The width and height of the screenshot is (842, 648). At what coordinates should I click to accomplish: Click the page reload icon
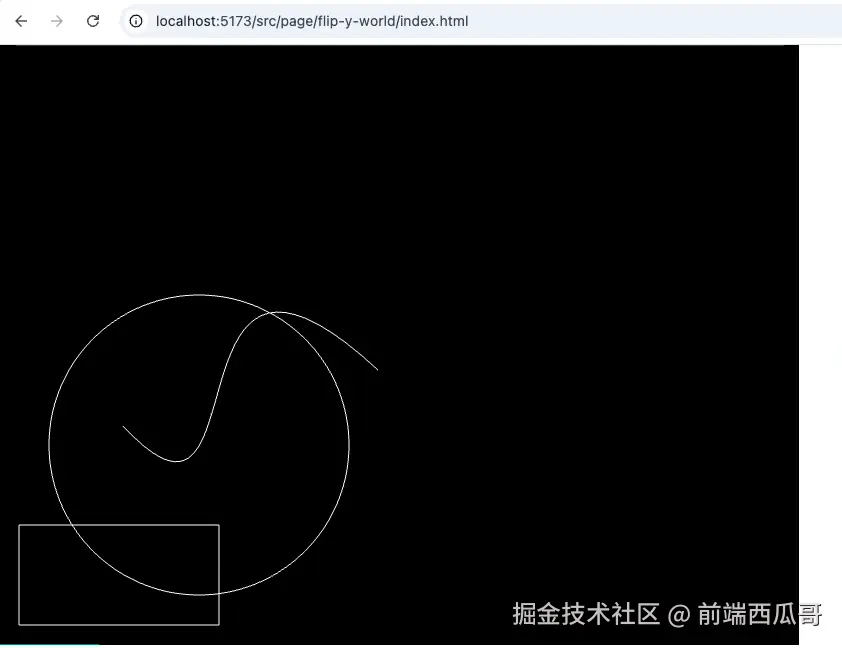point(93,20)
